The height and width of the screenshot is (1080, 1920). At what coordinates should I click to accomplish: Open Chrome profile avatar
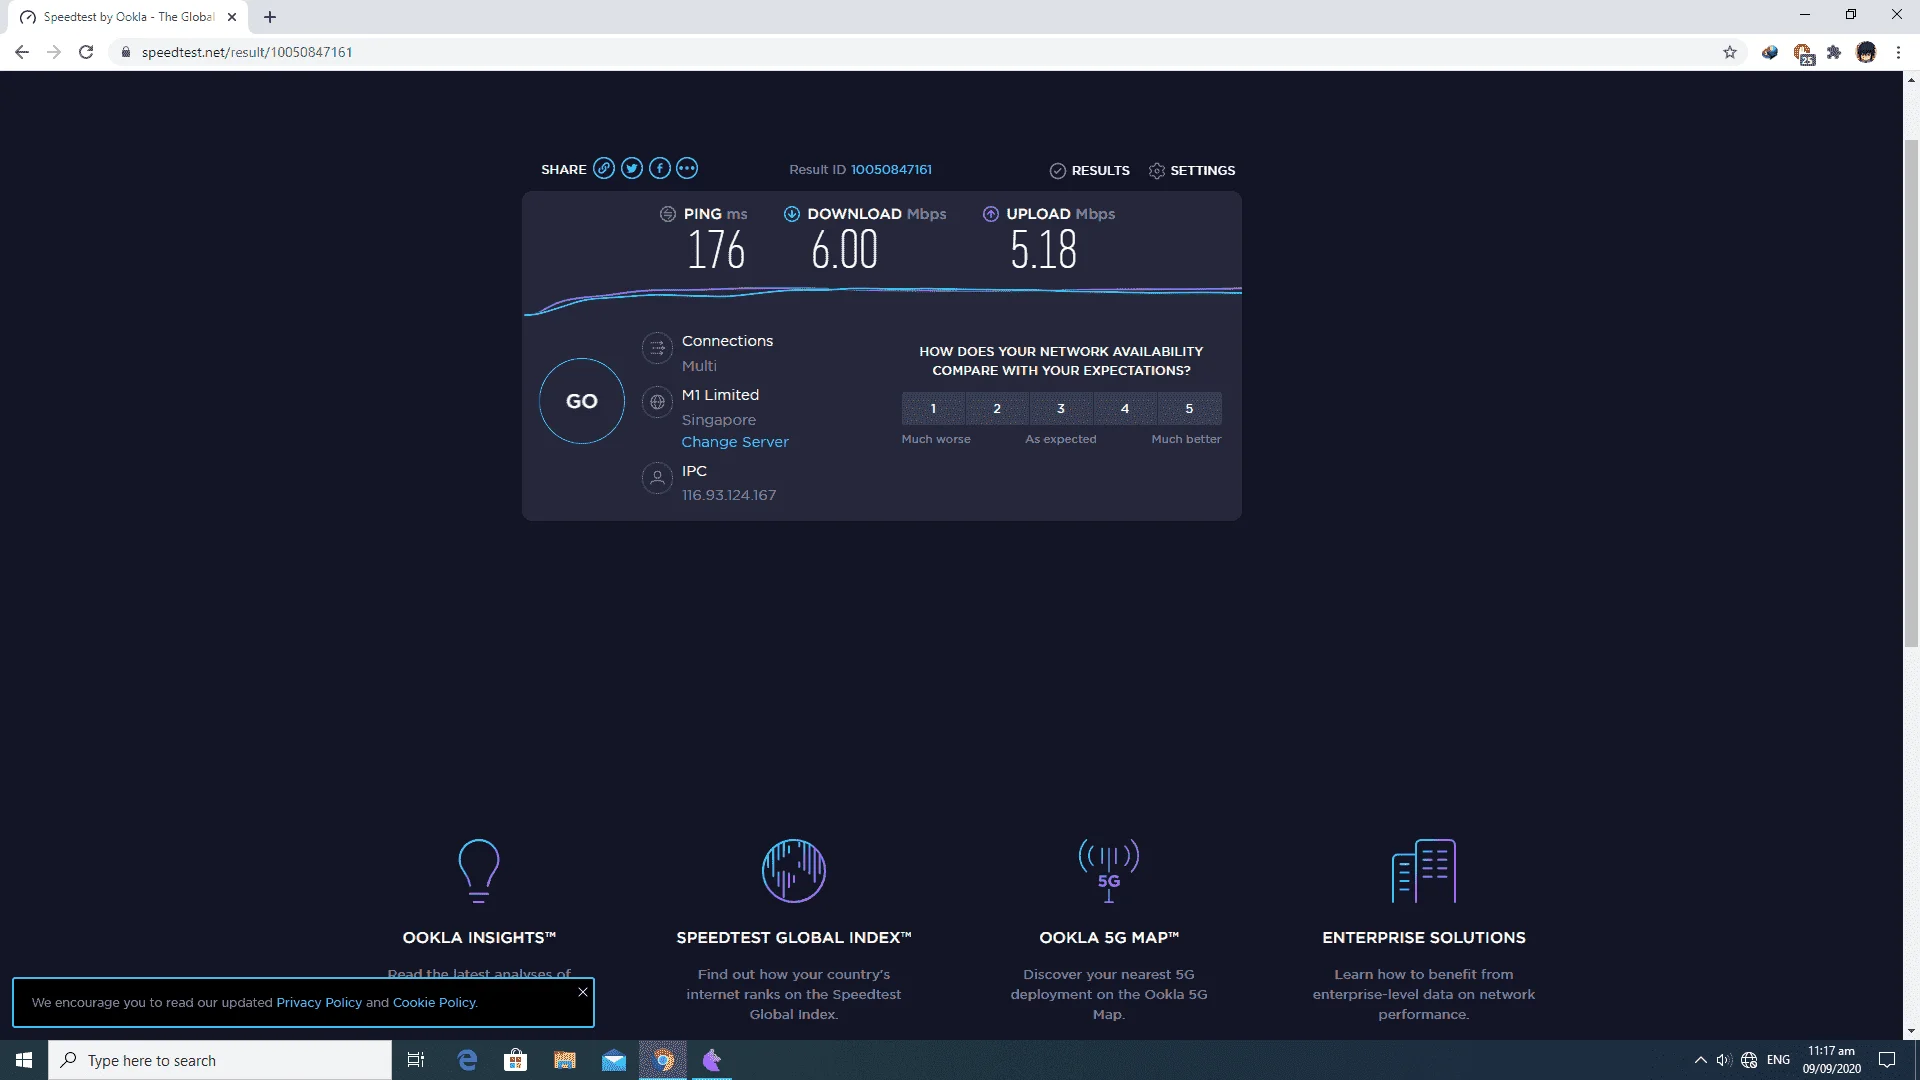coord(1866,52)
